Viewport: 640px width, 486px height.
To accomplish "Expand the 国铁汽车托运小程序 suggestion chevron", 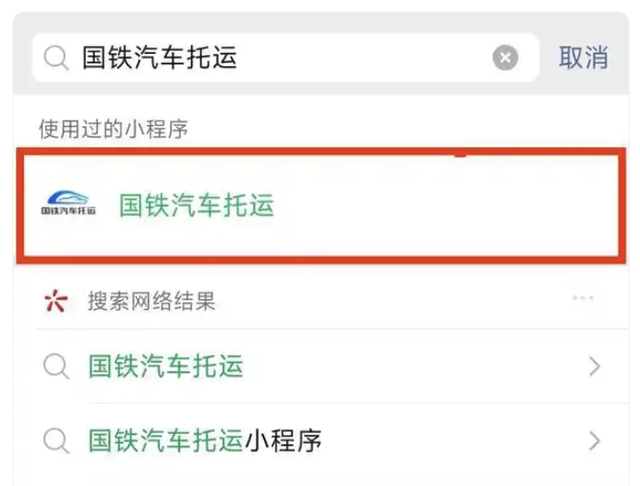I will [x=595, y=441].
